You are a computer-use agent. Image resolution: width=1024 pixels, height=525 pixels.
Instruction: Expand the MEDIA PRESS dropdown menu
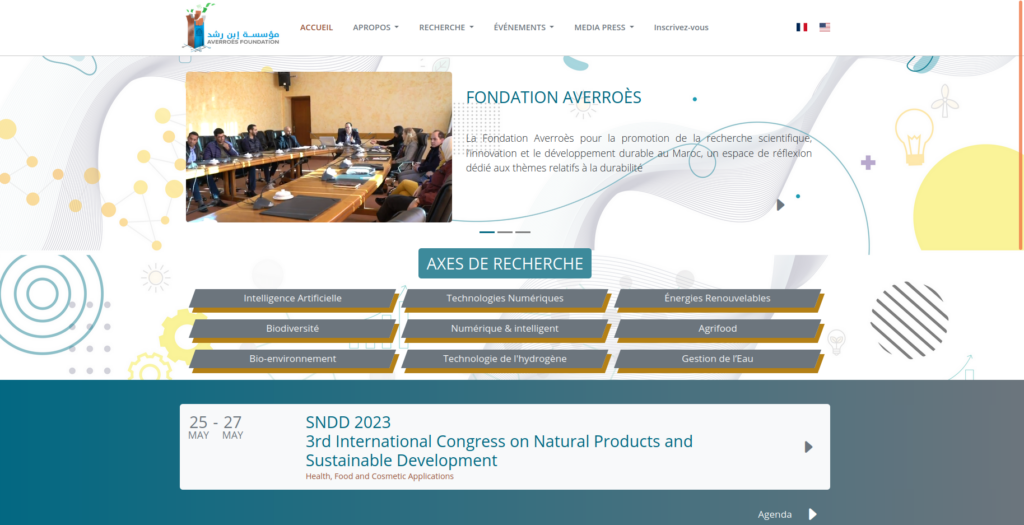[x=604, y=27]
